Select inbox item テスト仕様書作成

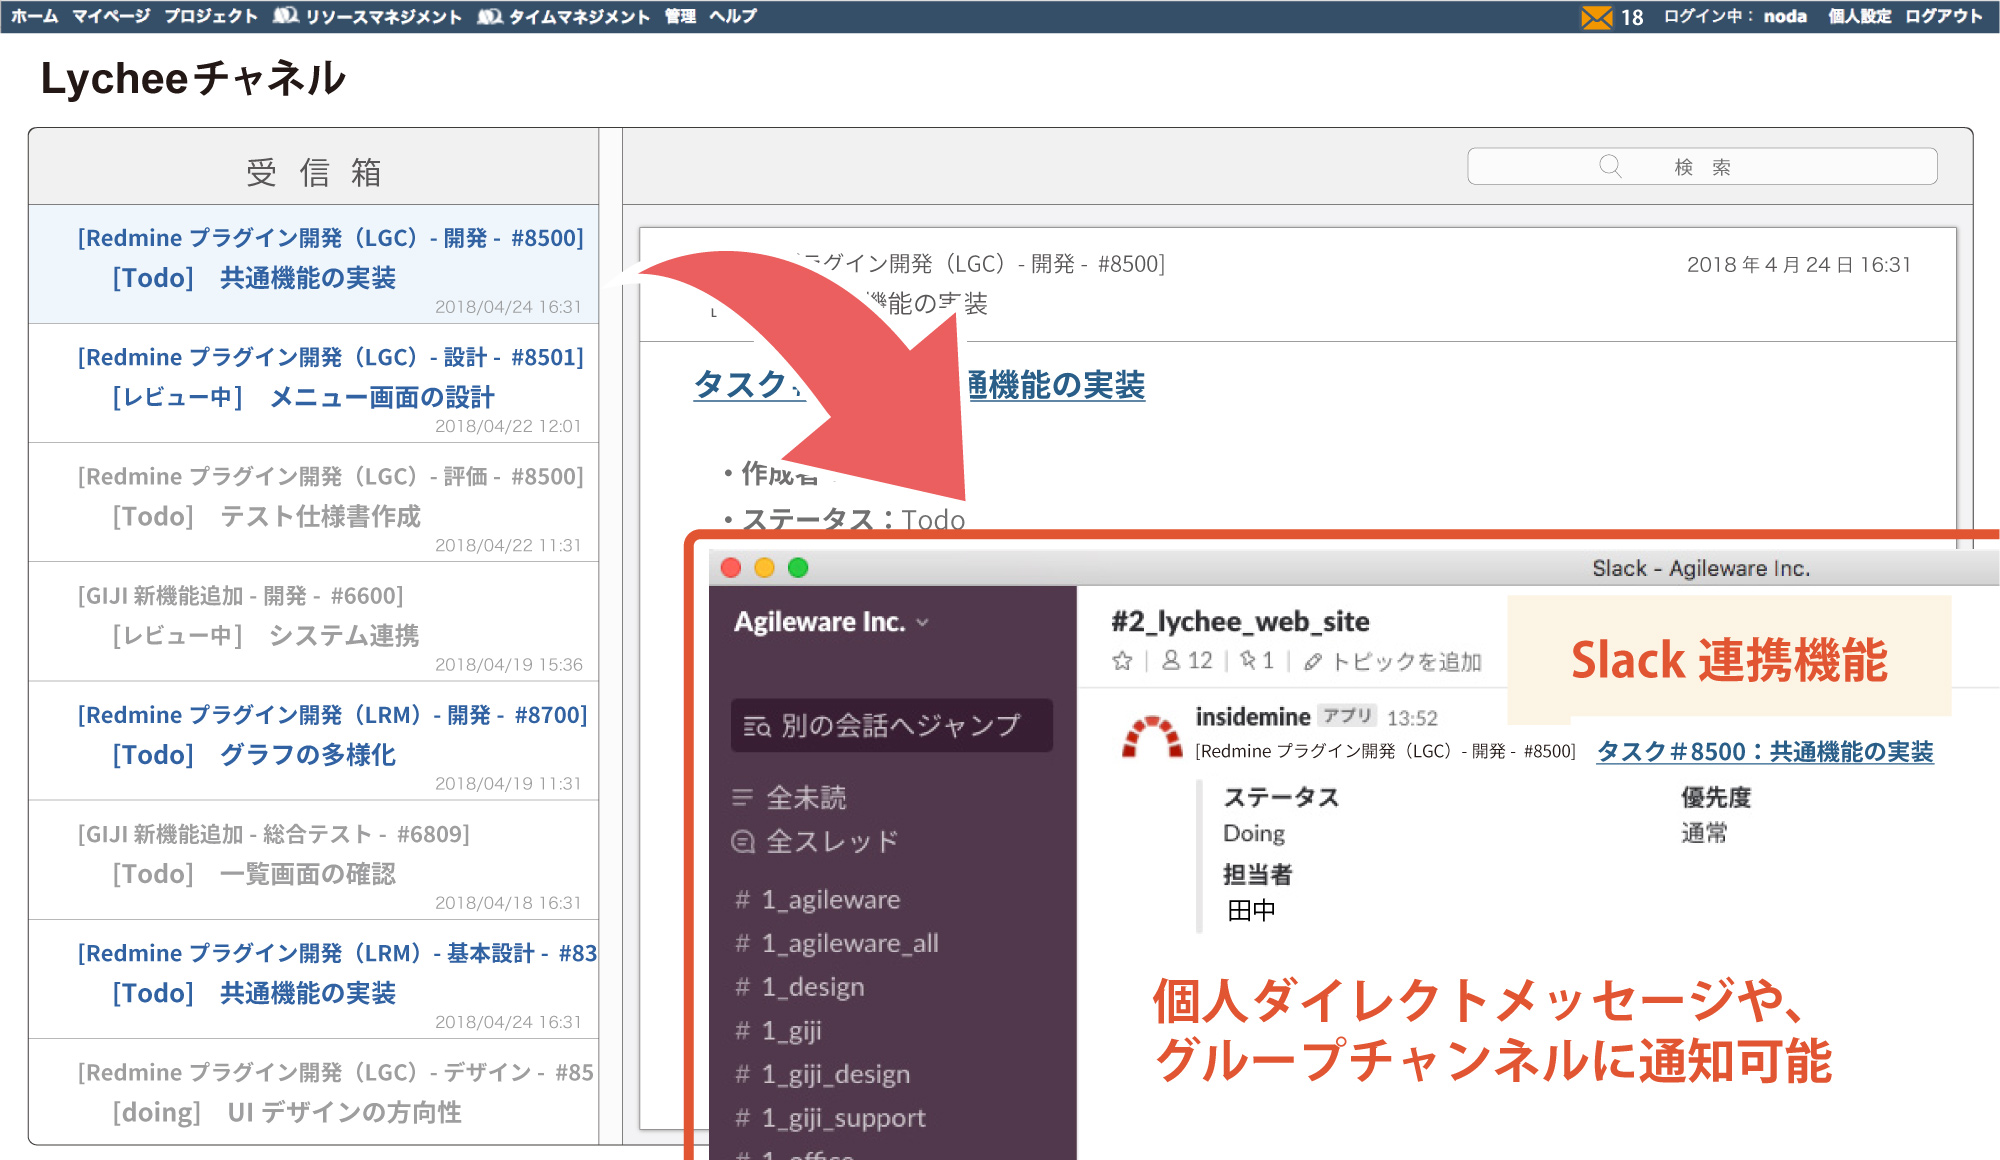(x=314, y=503)
